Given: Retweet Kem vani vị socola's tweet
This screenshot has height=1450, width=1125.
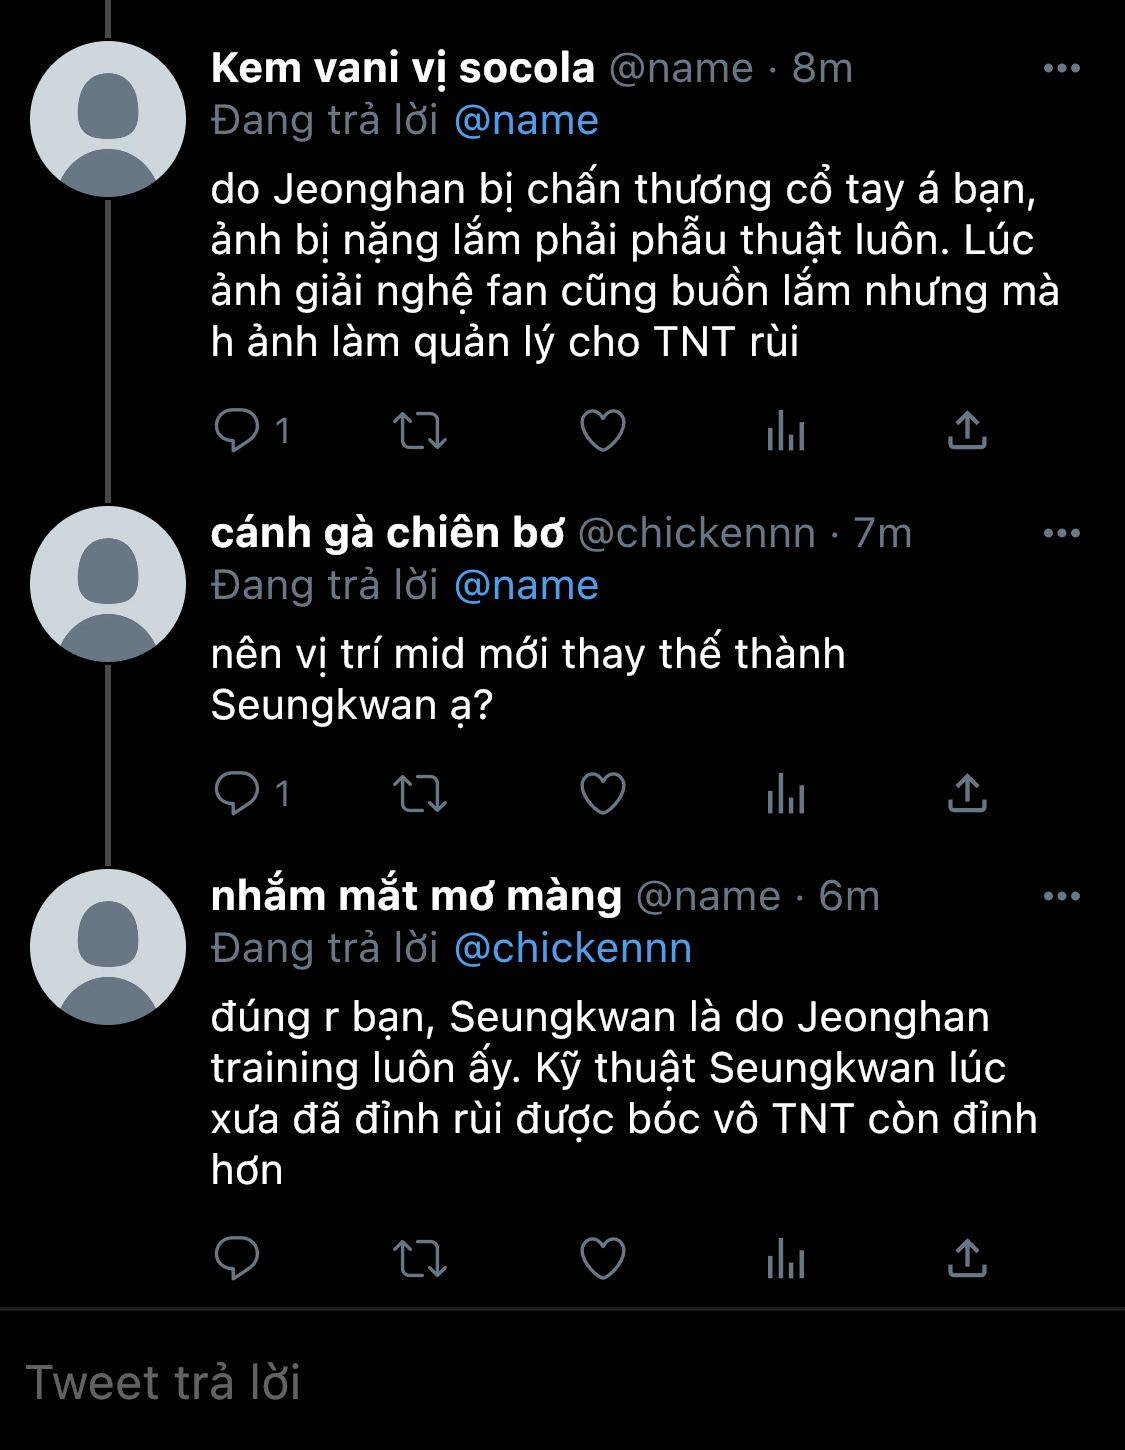Looking at the screenshot, I should [x=419, y=431].
